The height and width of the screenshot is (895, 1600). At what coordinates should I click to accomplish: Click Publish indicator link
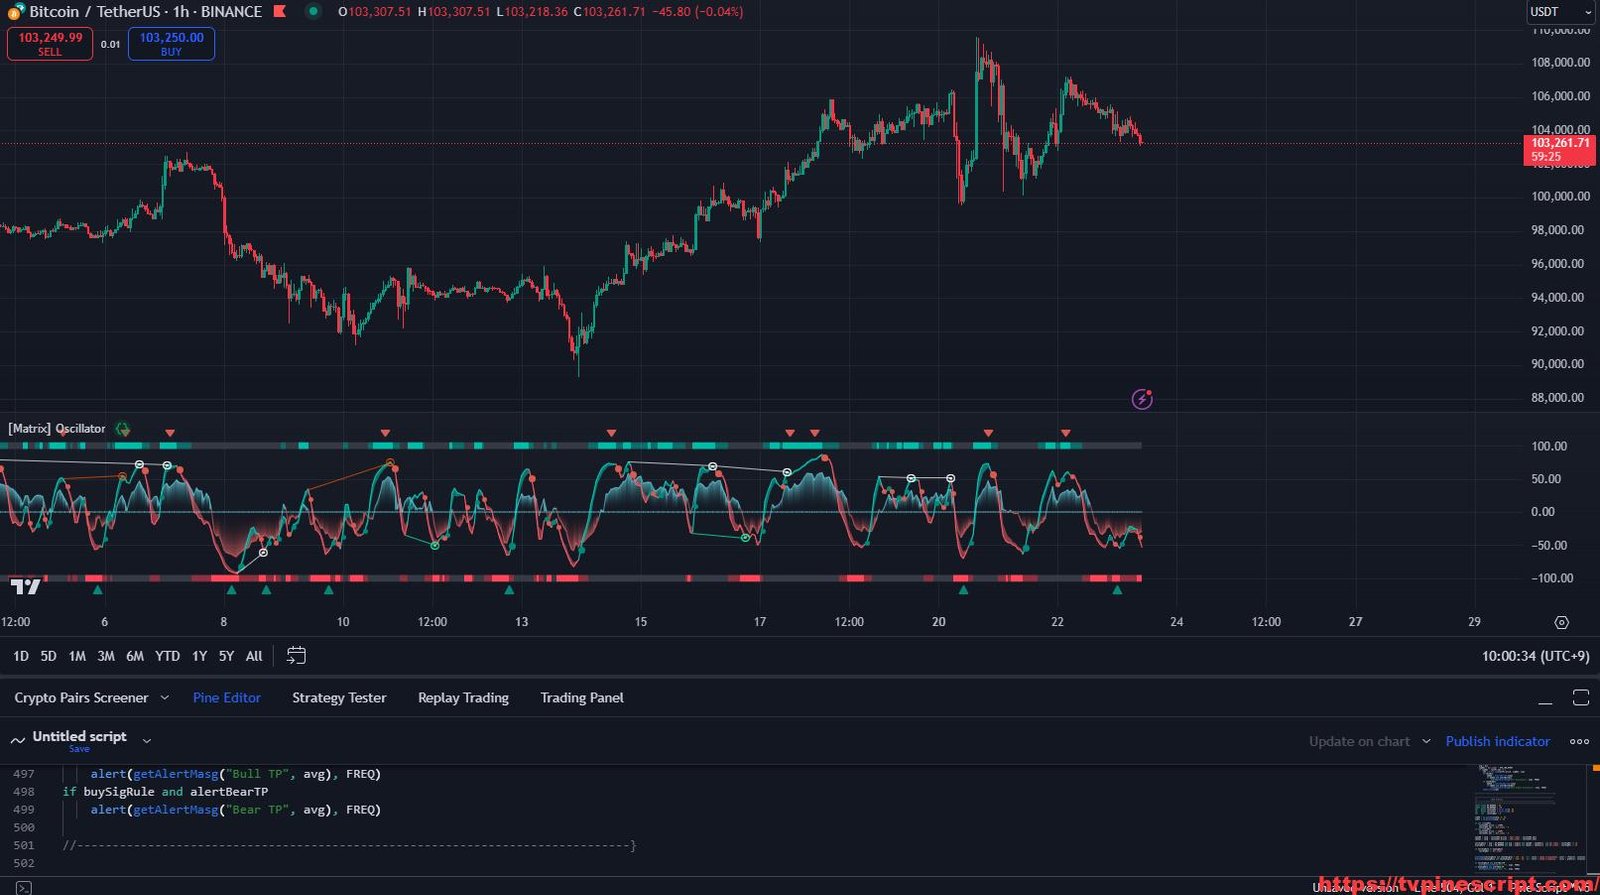[1497, 741]
